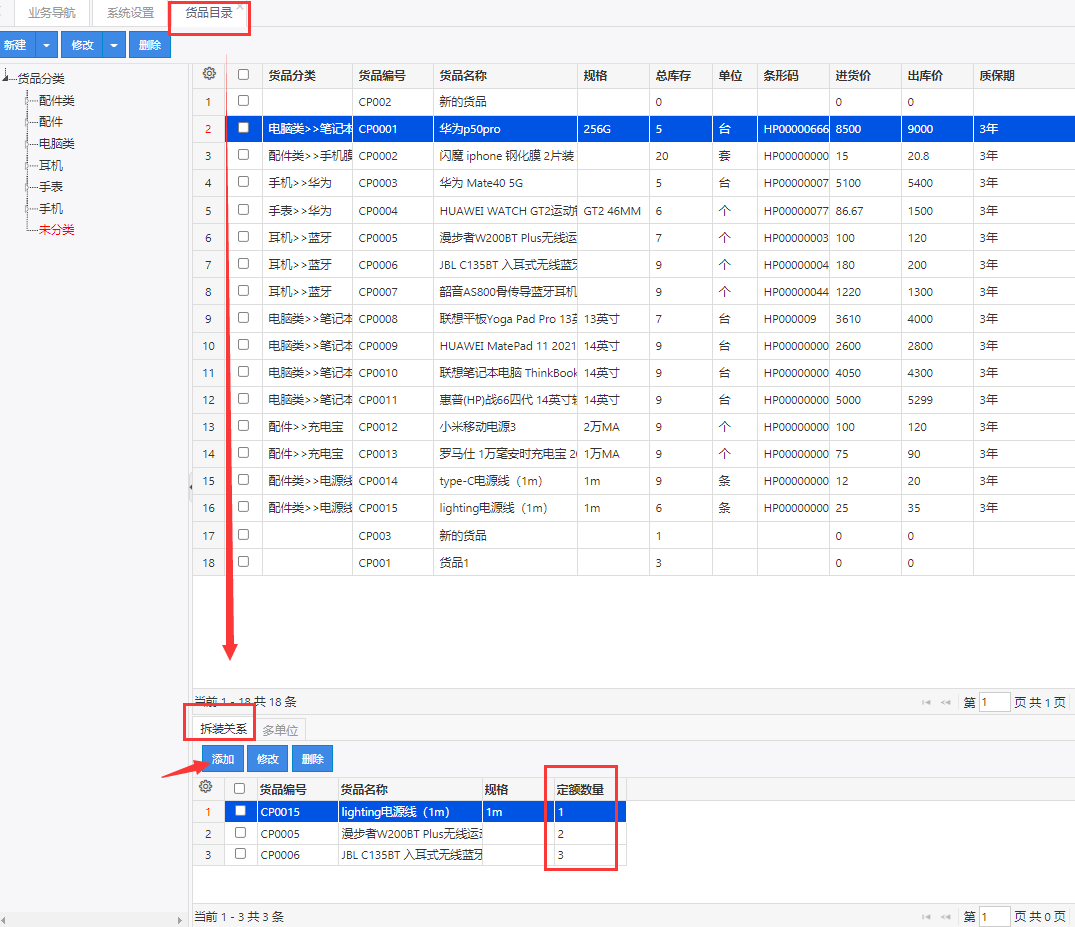Screen dimensions: 1075x927
Task: Click the 漫步者W200BT row in 拆装关系 grid
Action: tap(410, 834)
